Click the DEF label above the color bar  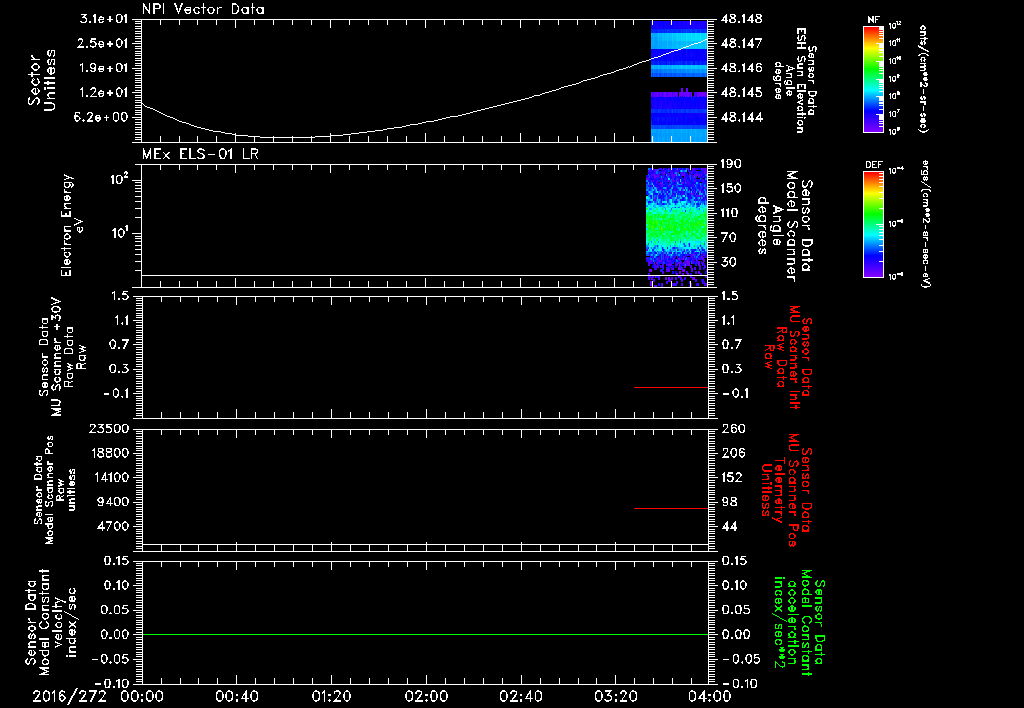click(x=874, y=165)
